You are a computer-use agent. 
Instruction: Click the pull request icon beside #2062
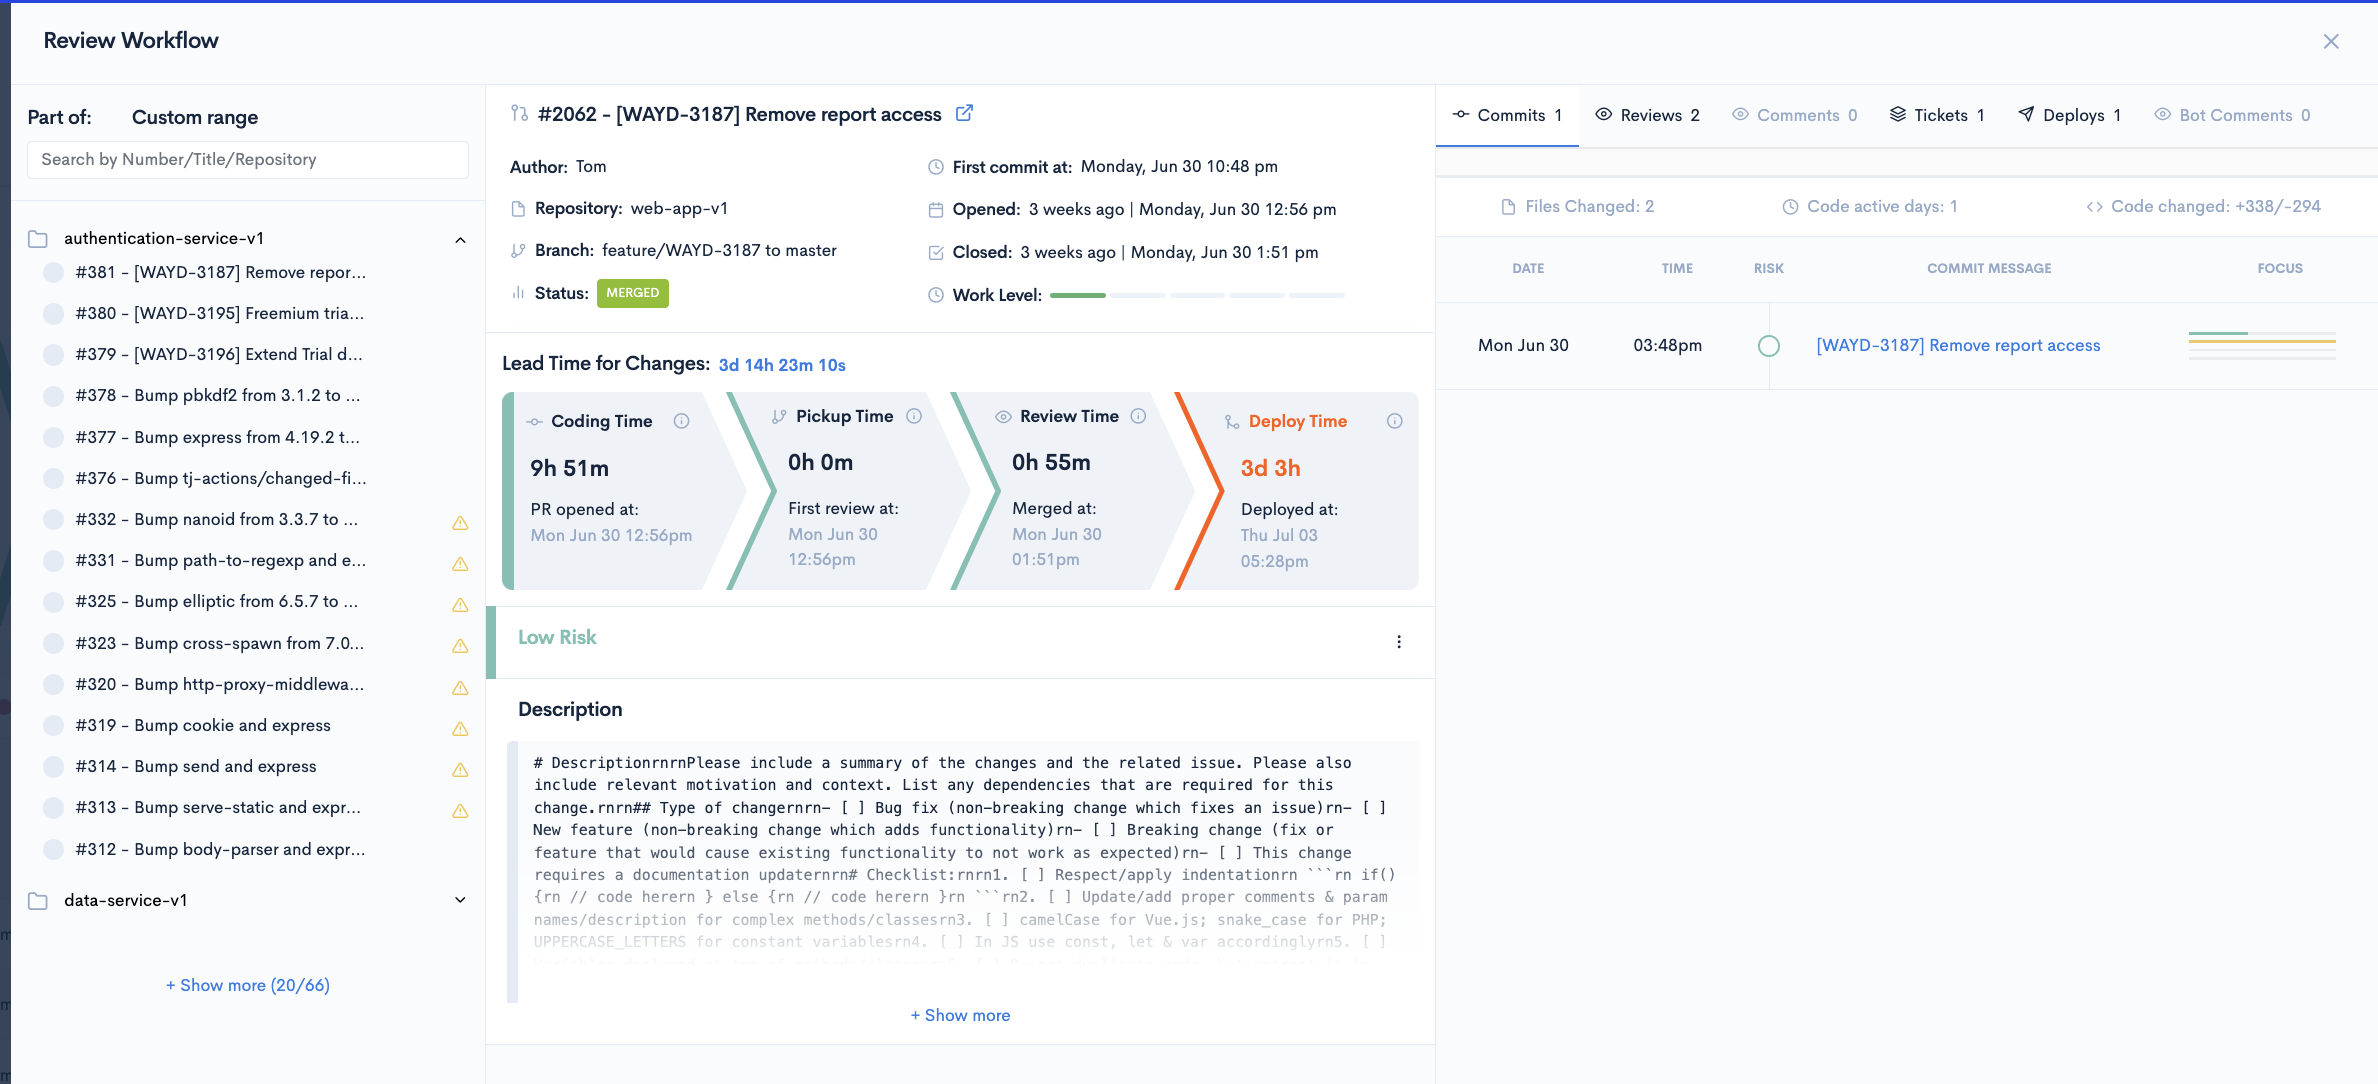point(519,113)
